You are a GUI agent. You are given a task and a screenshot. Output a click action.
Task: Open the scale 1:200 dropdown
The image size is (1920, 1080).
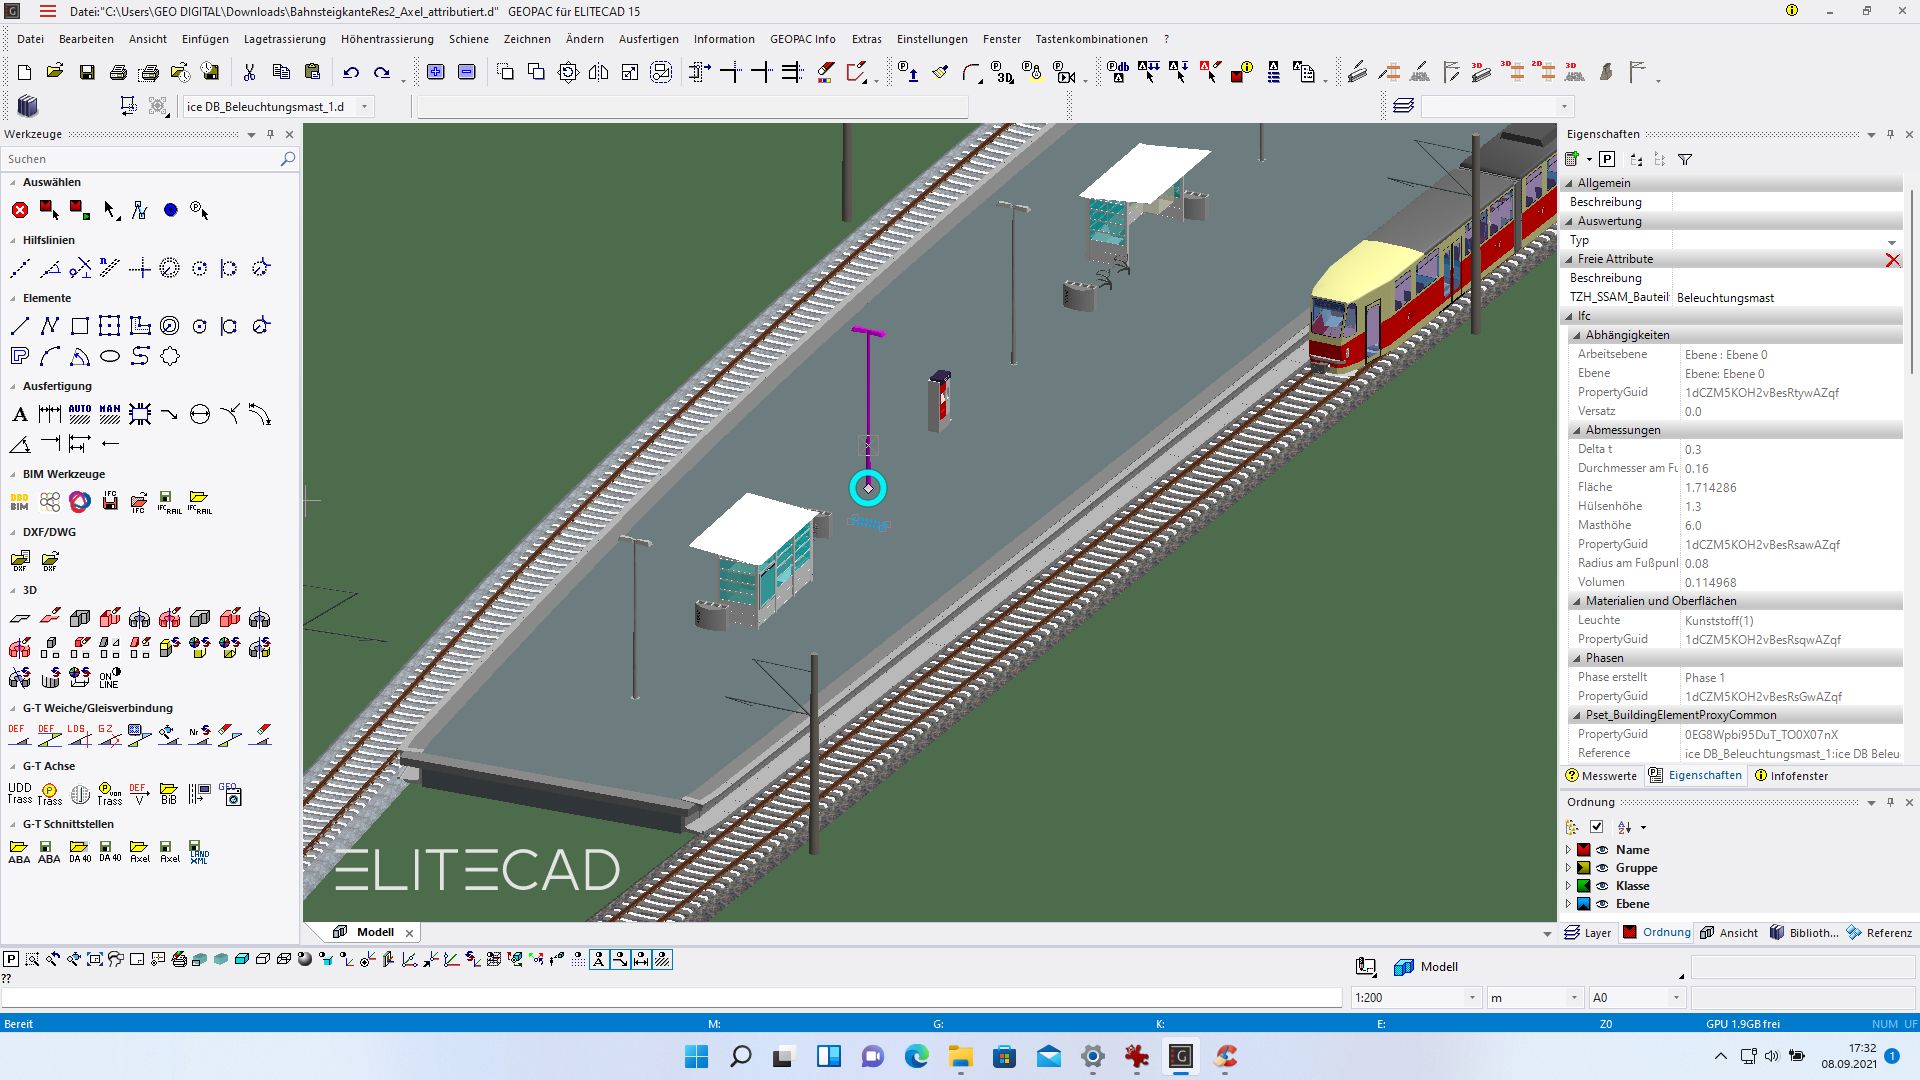[1472, 998]
